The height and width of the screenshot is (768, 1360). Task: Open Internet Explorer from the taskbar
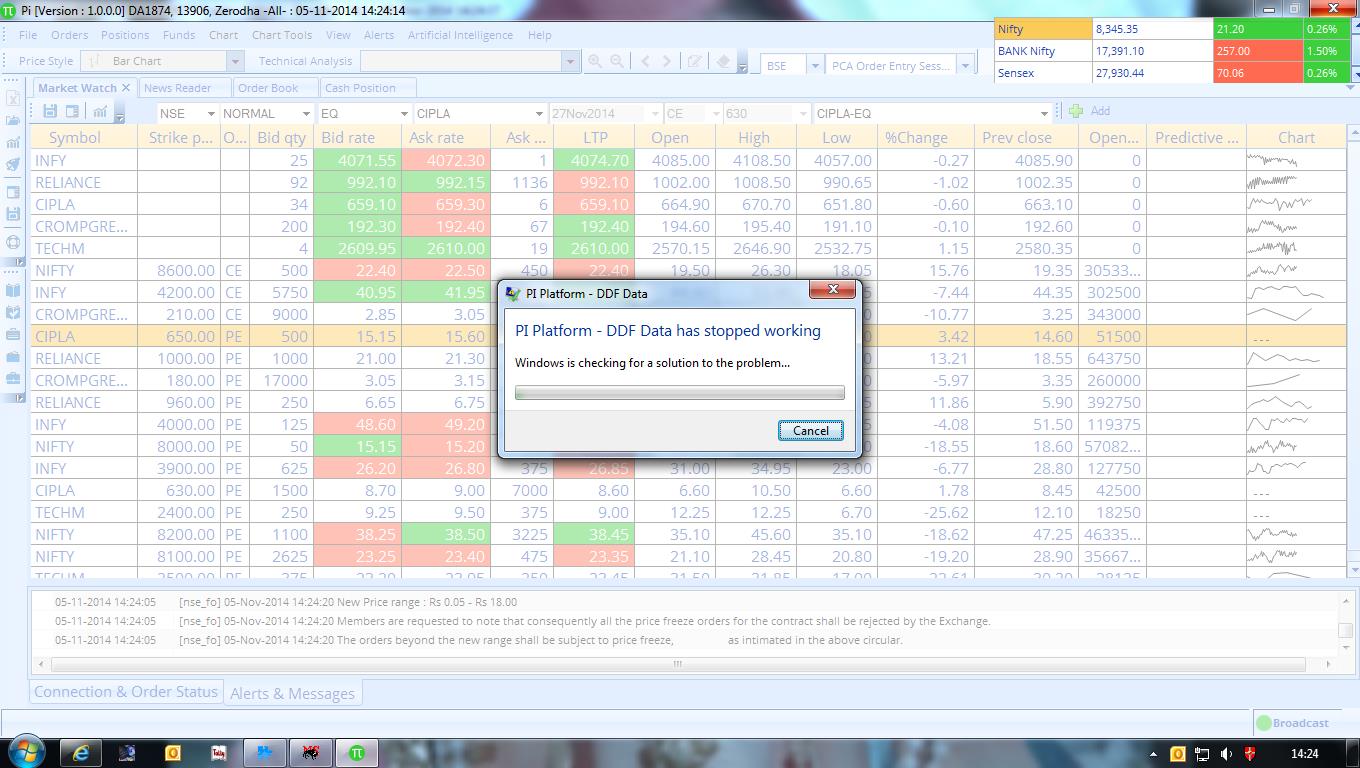(81, 753)
